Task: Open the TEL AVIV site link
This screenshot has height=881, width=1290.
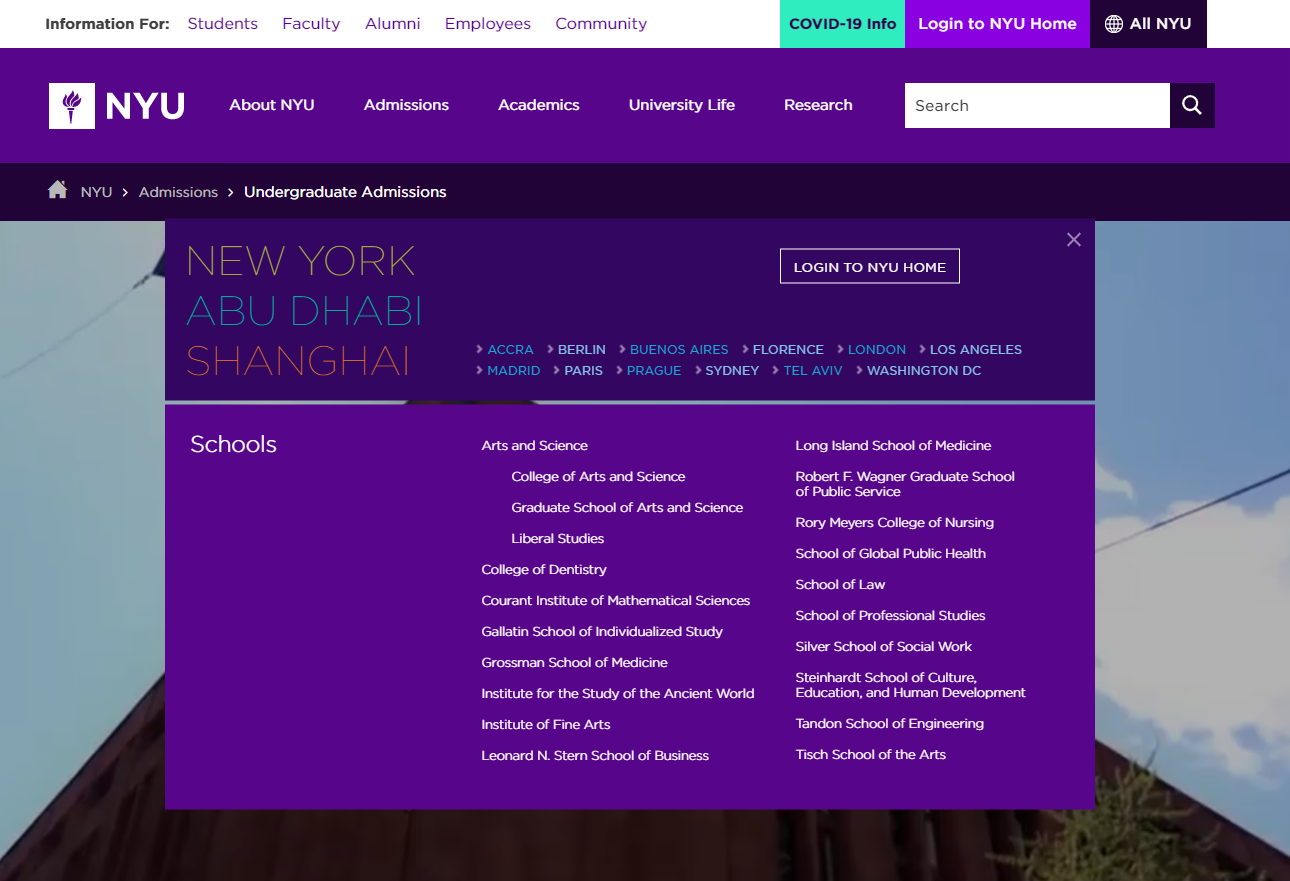Action: tap(813, 371)
